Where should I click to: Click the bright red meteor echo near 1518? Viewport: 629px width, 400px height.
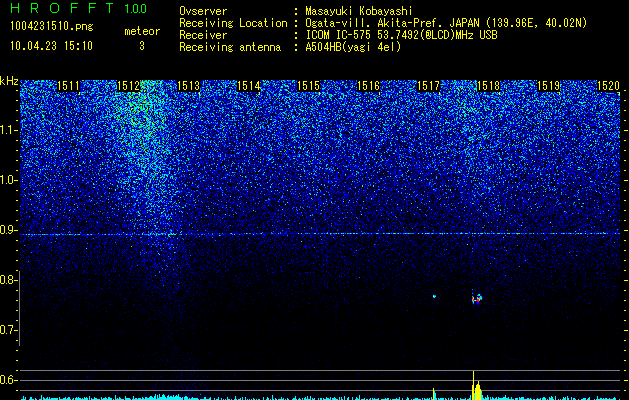click(477, 298)
